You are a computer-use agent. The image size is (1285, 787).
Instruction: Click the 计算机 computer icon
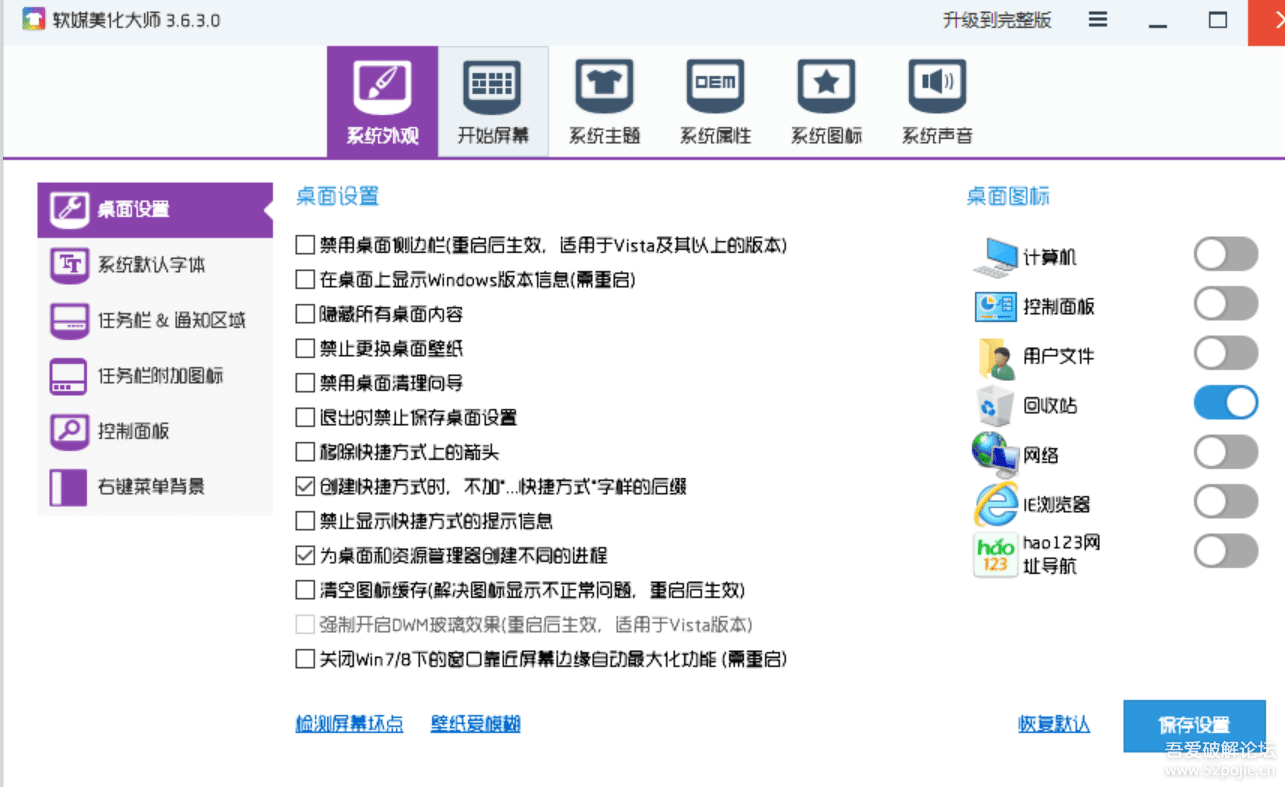996,257
